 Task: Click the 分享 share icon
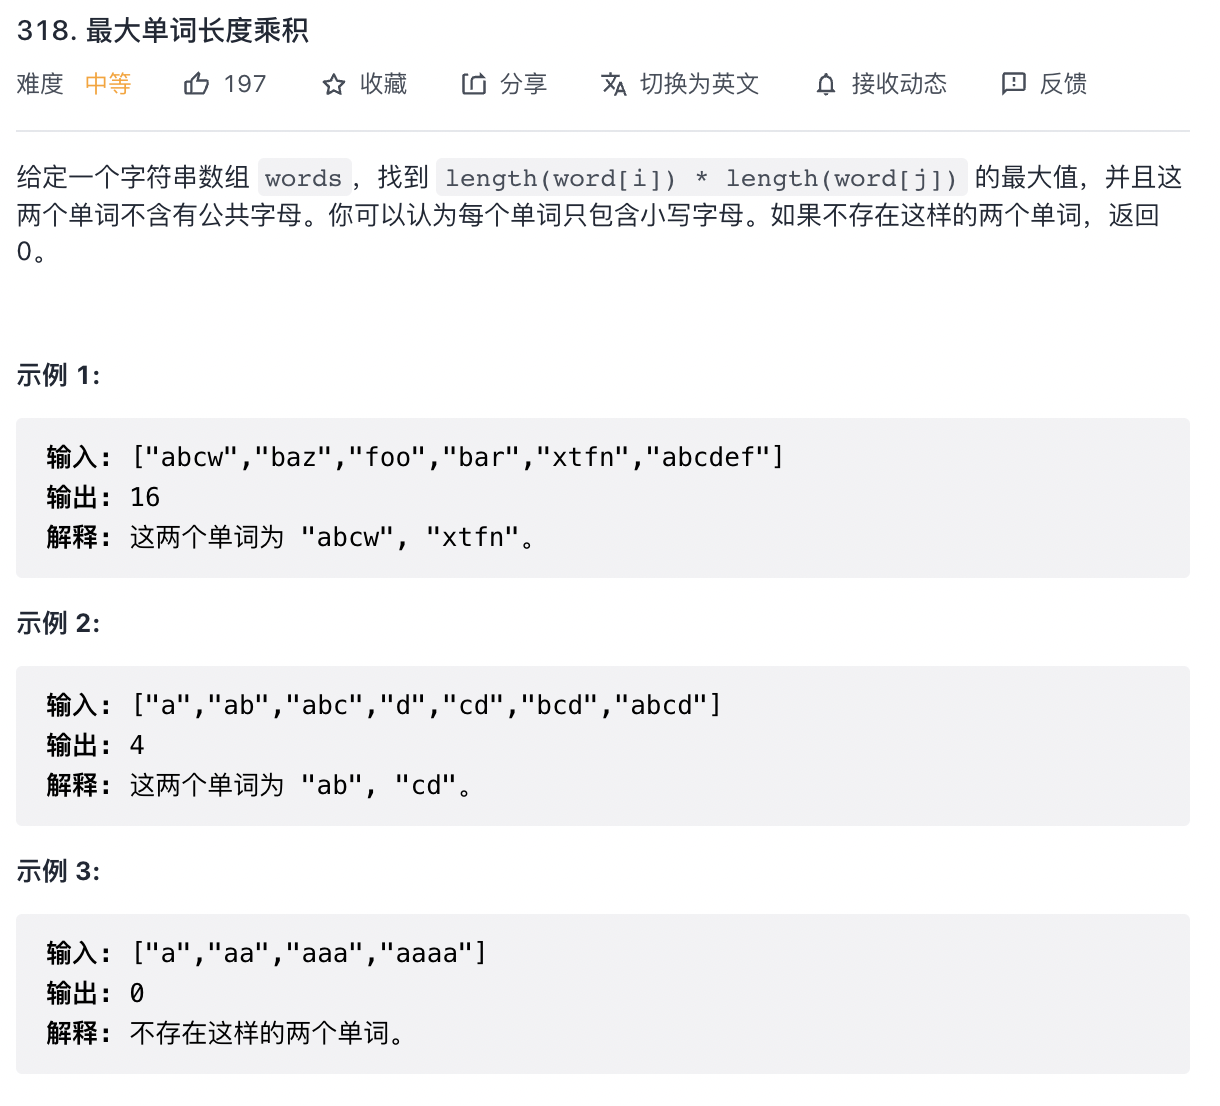[474, 84]
